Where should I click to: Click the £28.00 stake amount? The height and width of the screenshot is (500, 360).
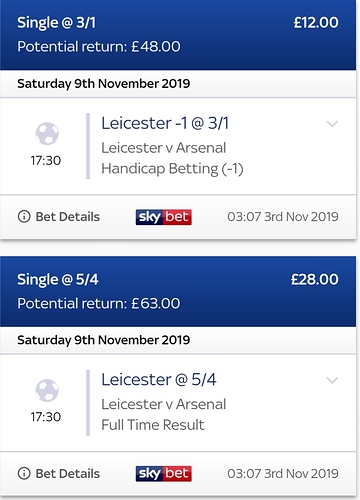(x=315, y=279)
